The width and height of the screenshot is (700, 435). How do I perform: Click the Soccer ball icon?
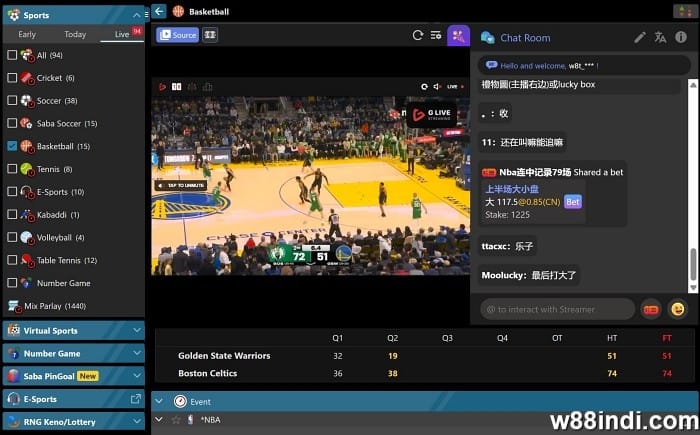tap(27, 100)
